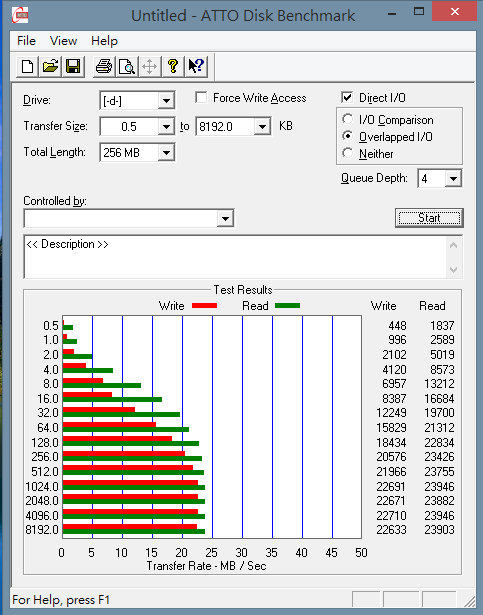Image resolution: width=483 pixels, height=615 pixels.
Task: Save results with the floppy disk icon
Action: coord(73,66)
